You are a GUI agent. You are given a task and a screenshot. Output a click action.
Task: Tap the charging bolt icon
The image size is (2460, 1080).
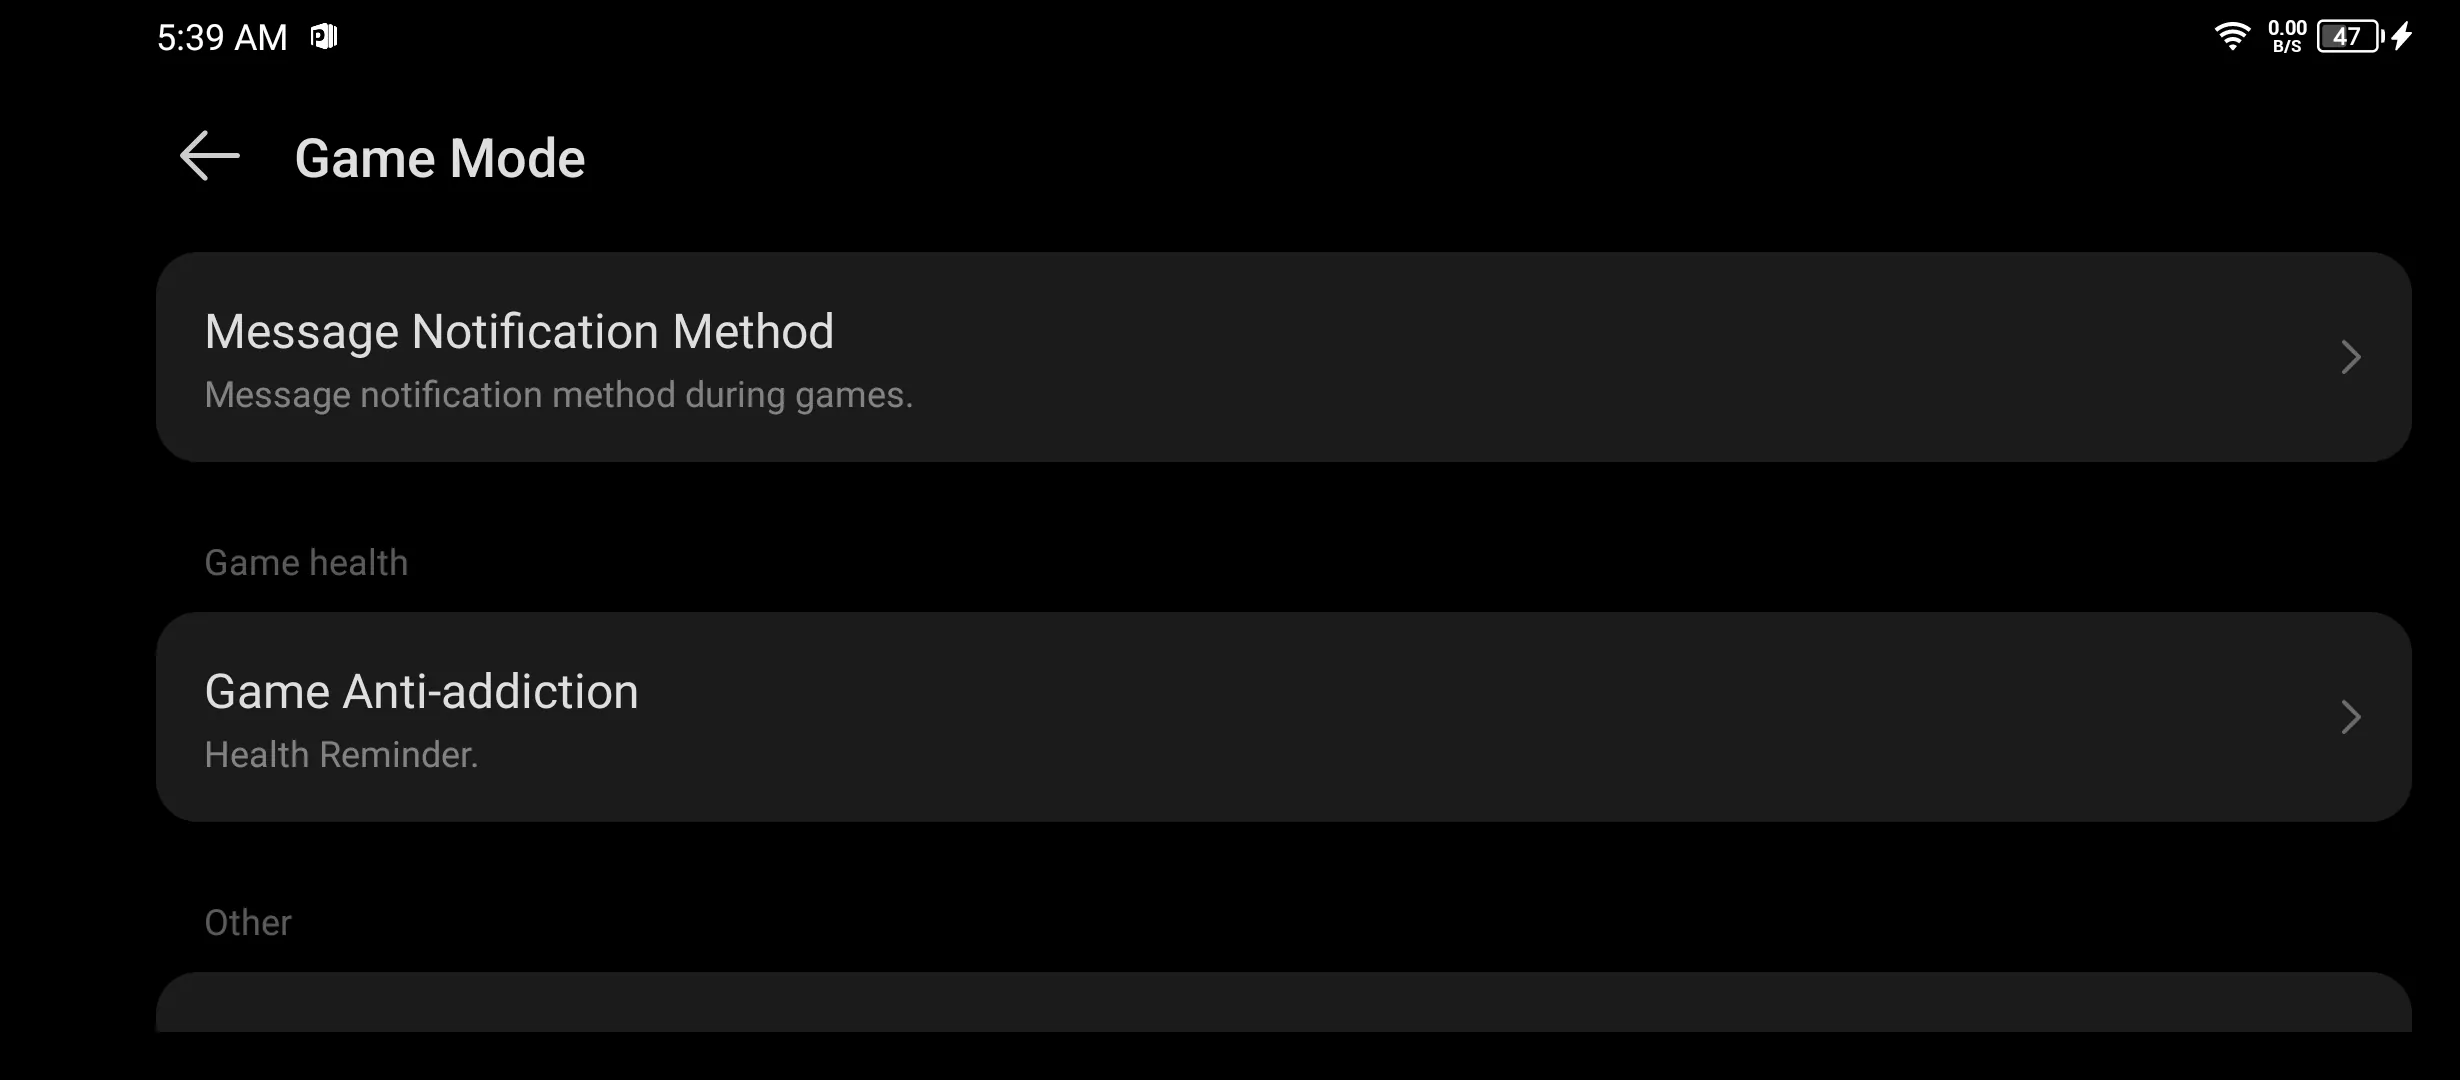click(x=2402, y=37)
